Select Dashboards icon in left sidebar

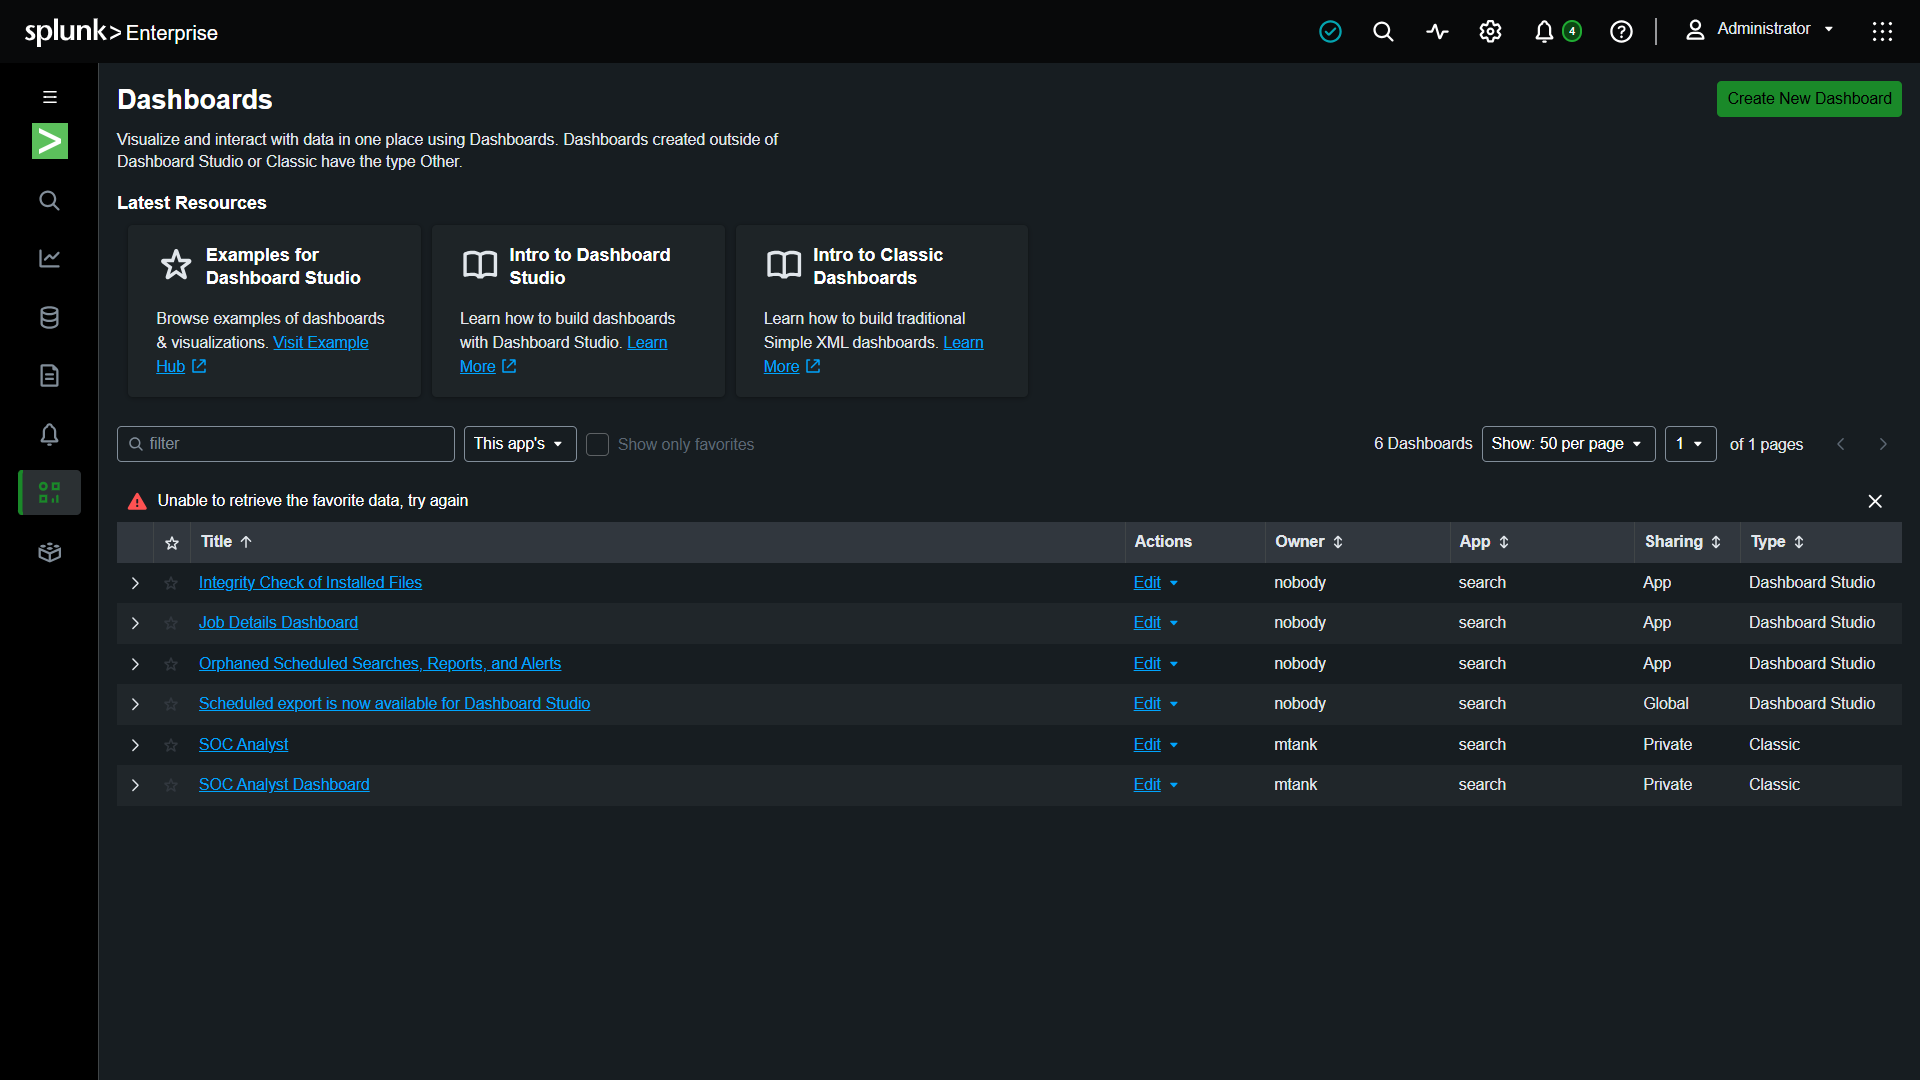49,492
